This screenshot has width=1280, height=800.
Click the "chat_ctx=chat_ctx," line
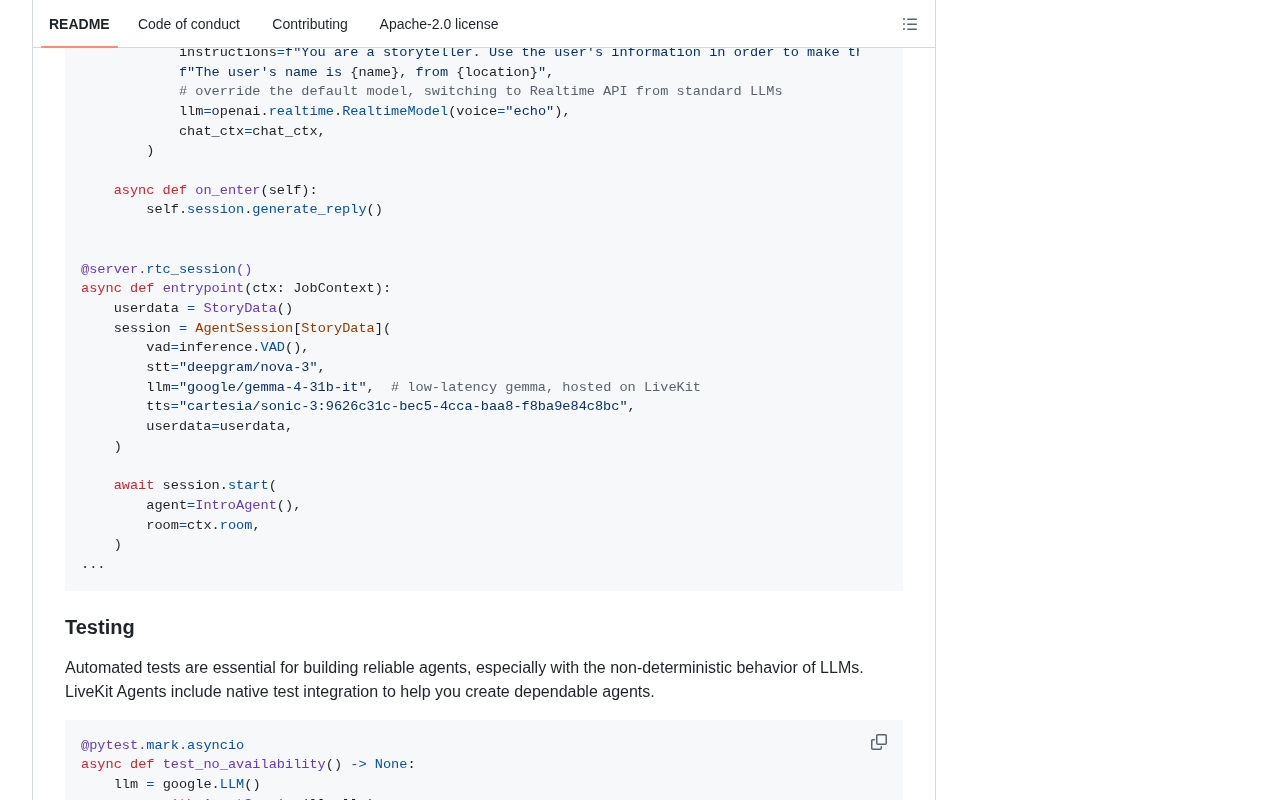[252, 131]
